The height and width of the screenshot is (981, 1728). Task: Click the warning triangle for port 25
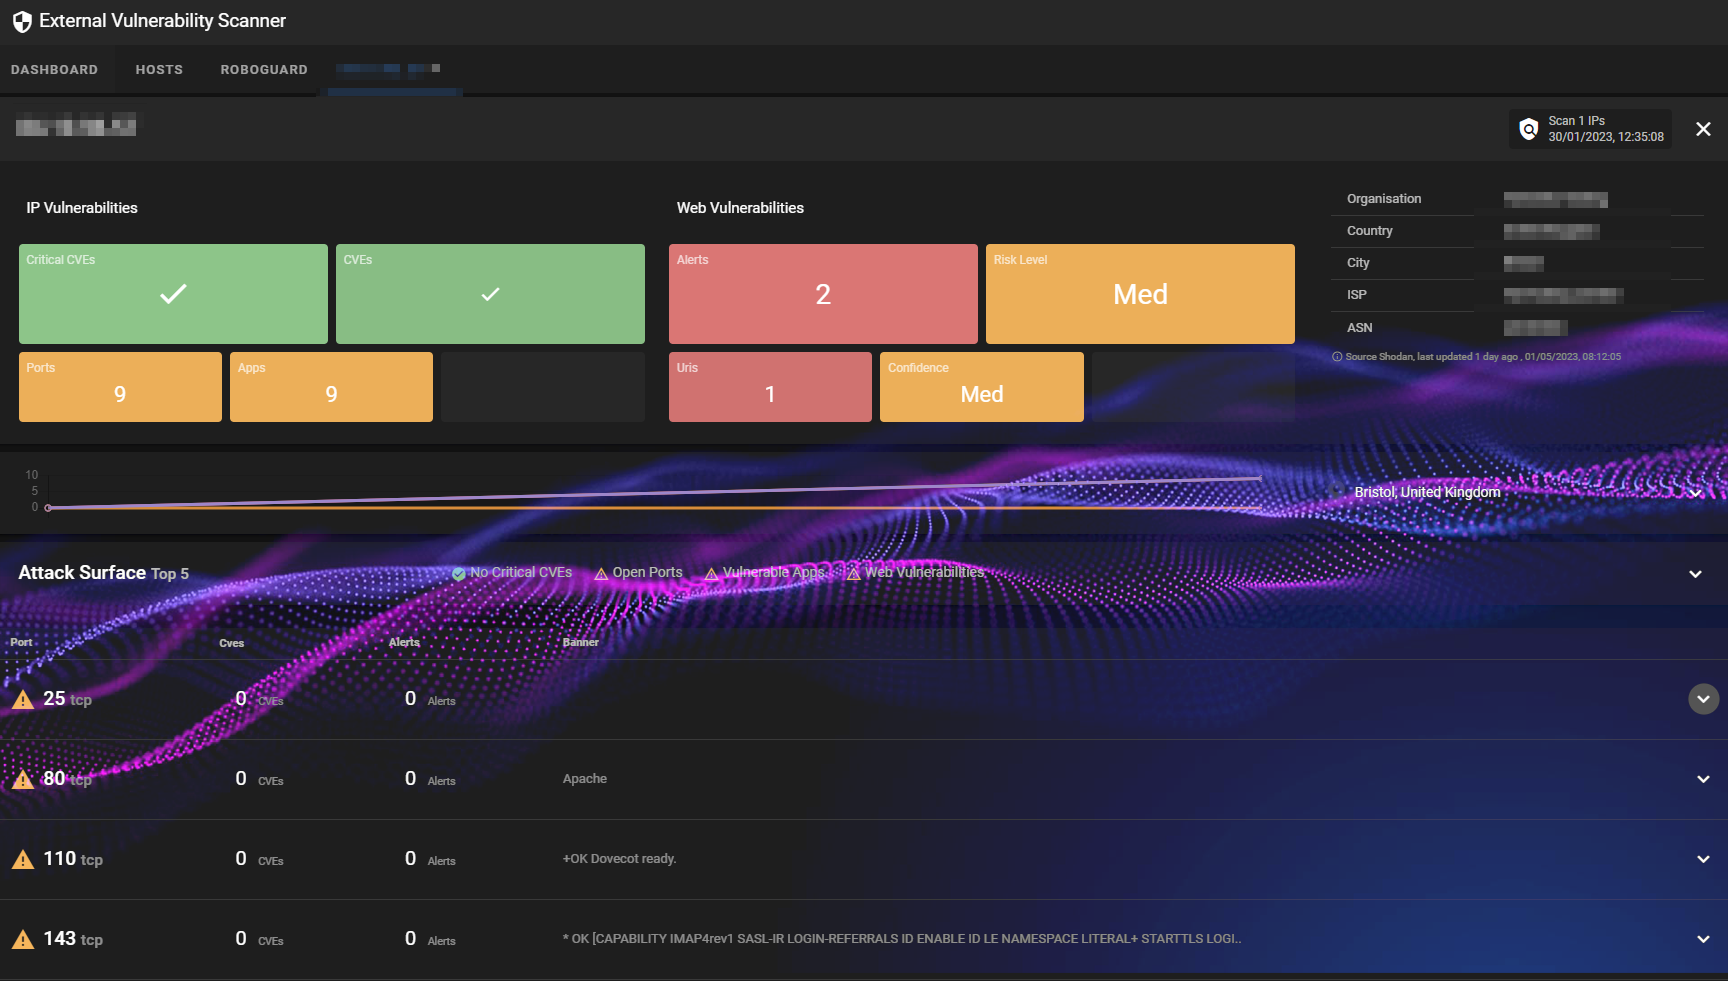[x=23, y=700]
